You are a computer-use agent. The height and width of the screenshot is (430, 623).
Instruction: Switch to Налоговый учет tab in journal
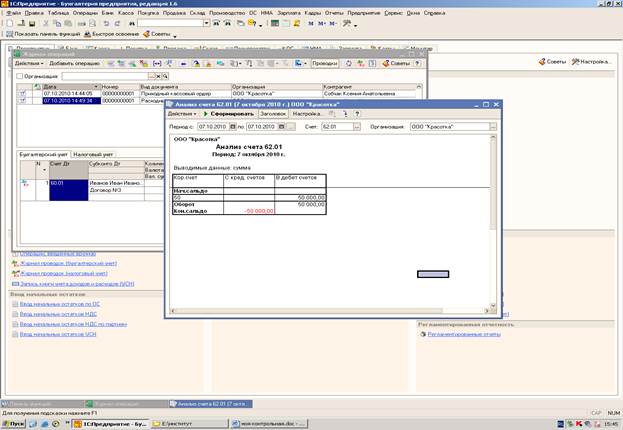pyautogui.click(x=93, y=154)
